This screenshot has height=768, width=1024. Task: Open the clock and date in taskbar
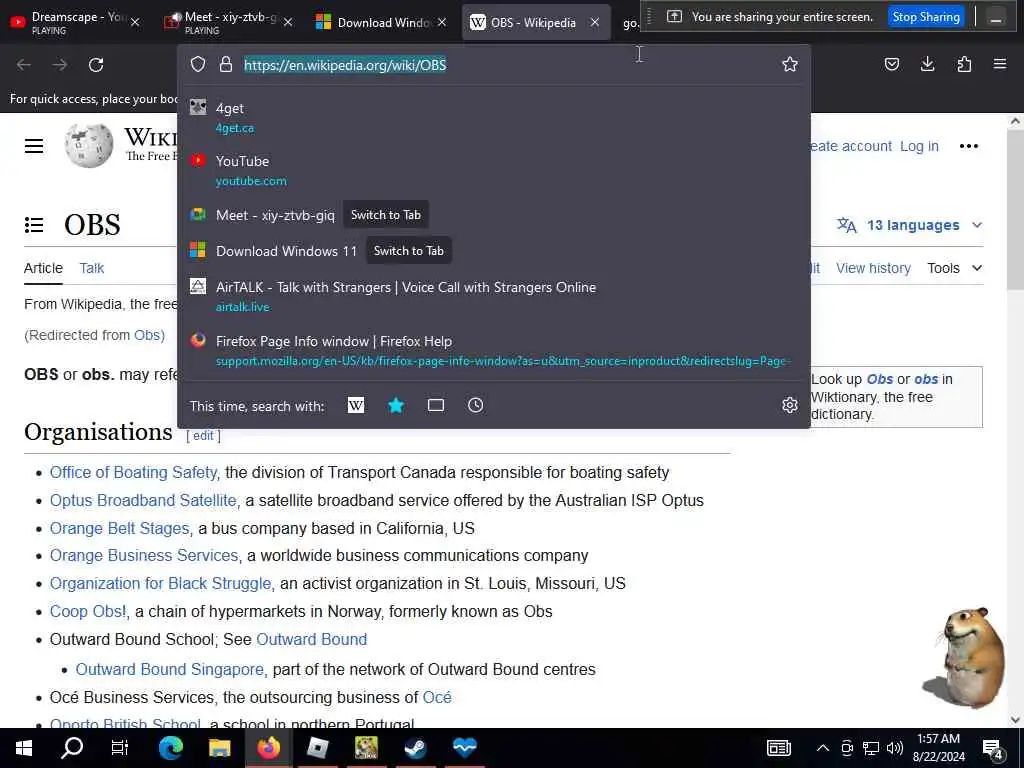pyautogui.click(x=938, y=748)
